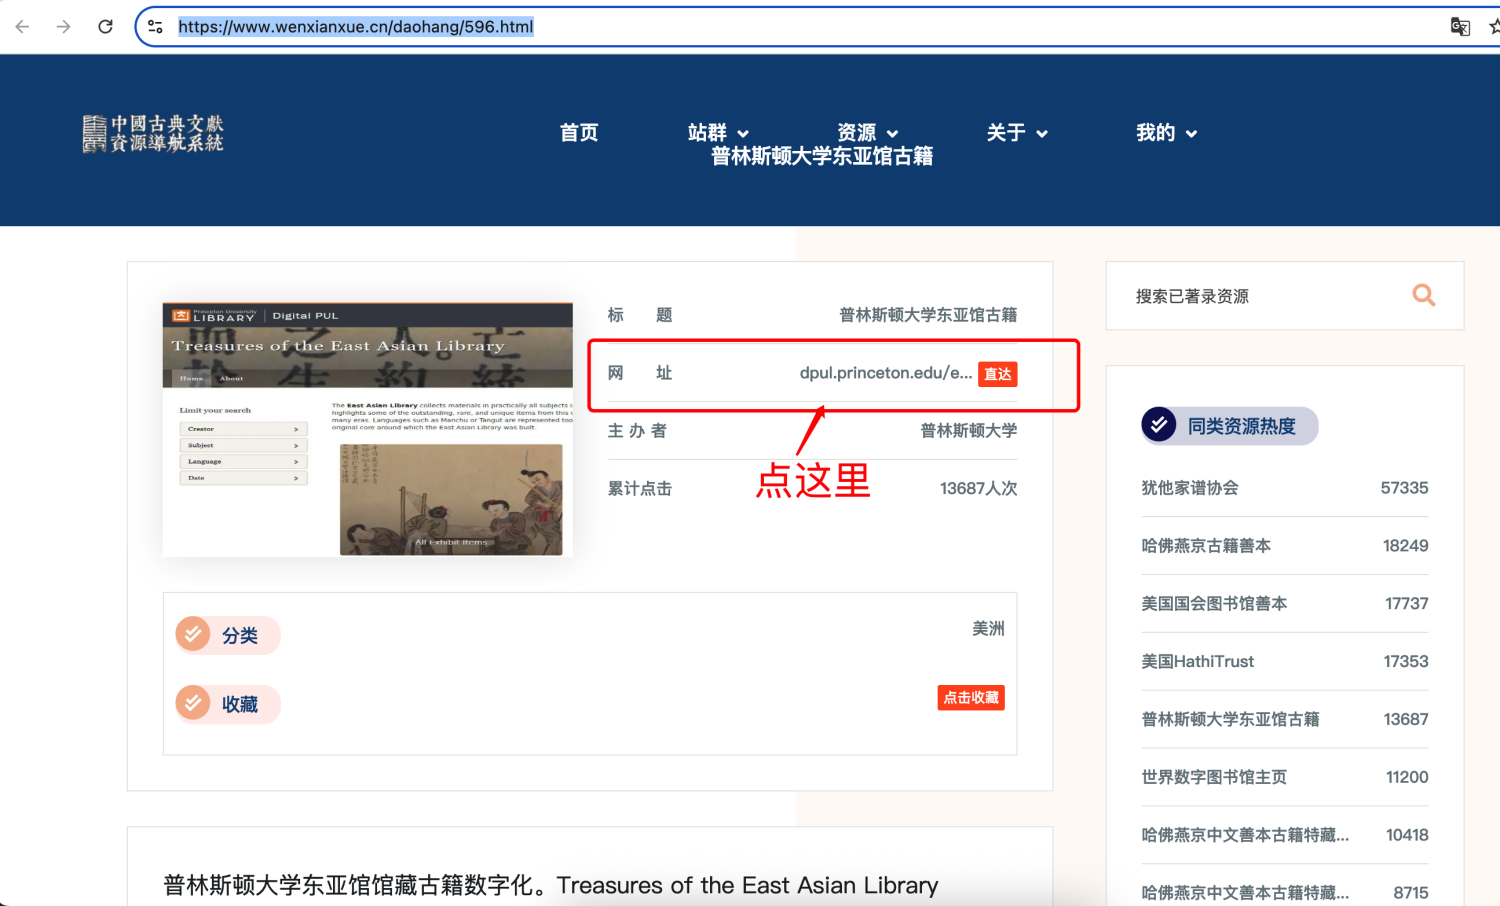Click the 收藏 checkmark badge icon

[x=193, y=703]
